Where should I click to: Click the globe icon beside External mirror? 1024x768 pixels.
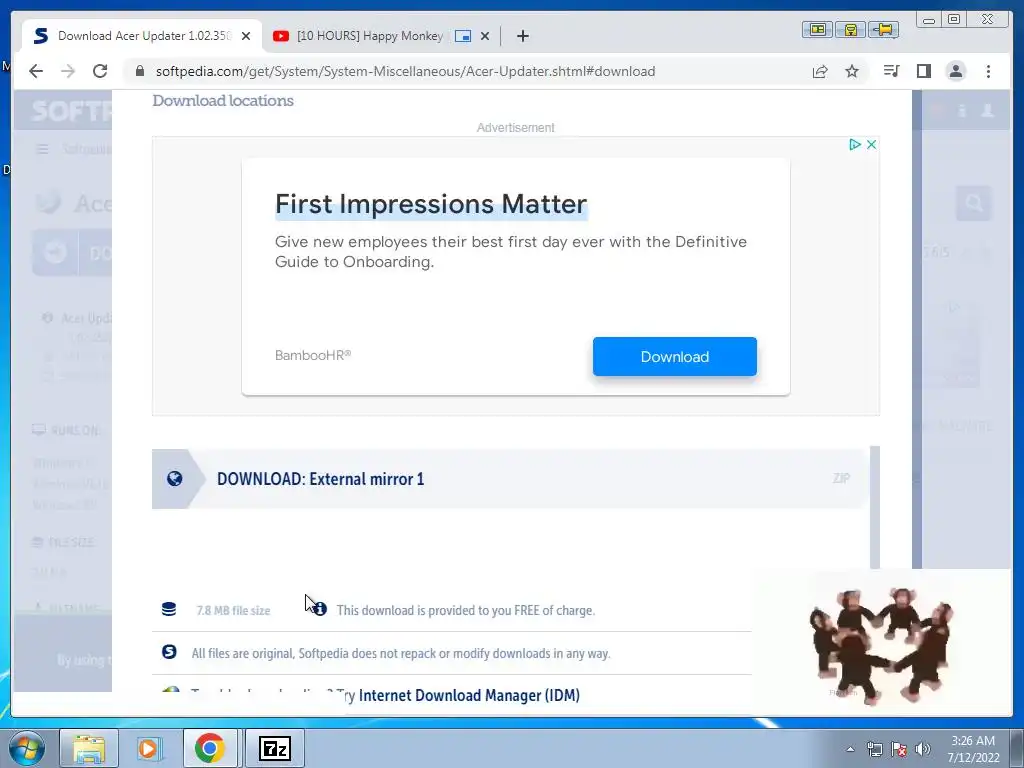click(174, 479)
